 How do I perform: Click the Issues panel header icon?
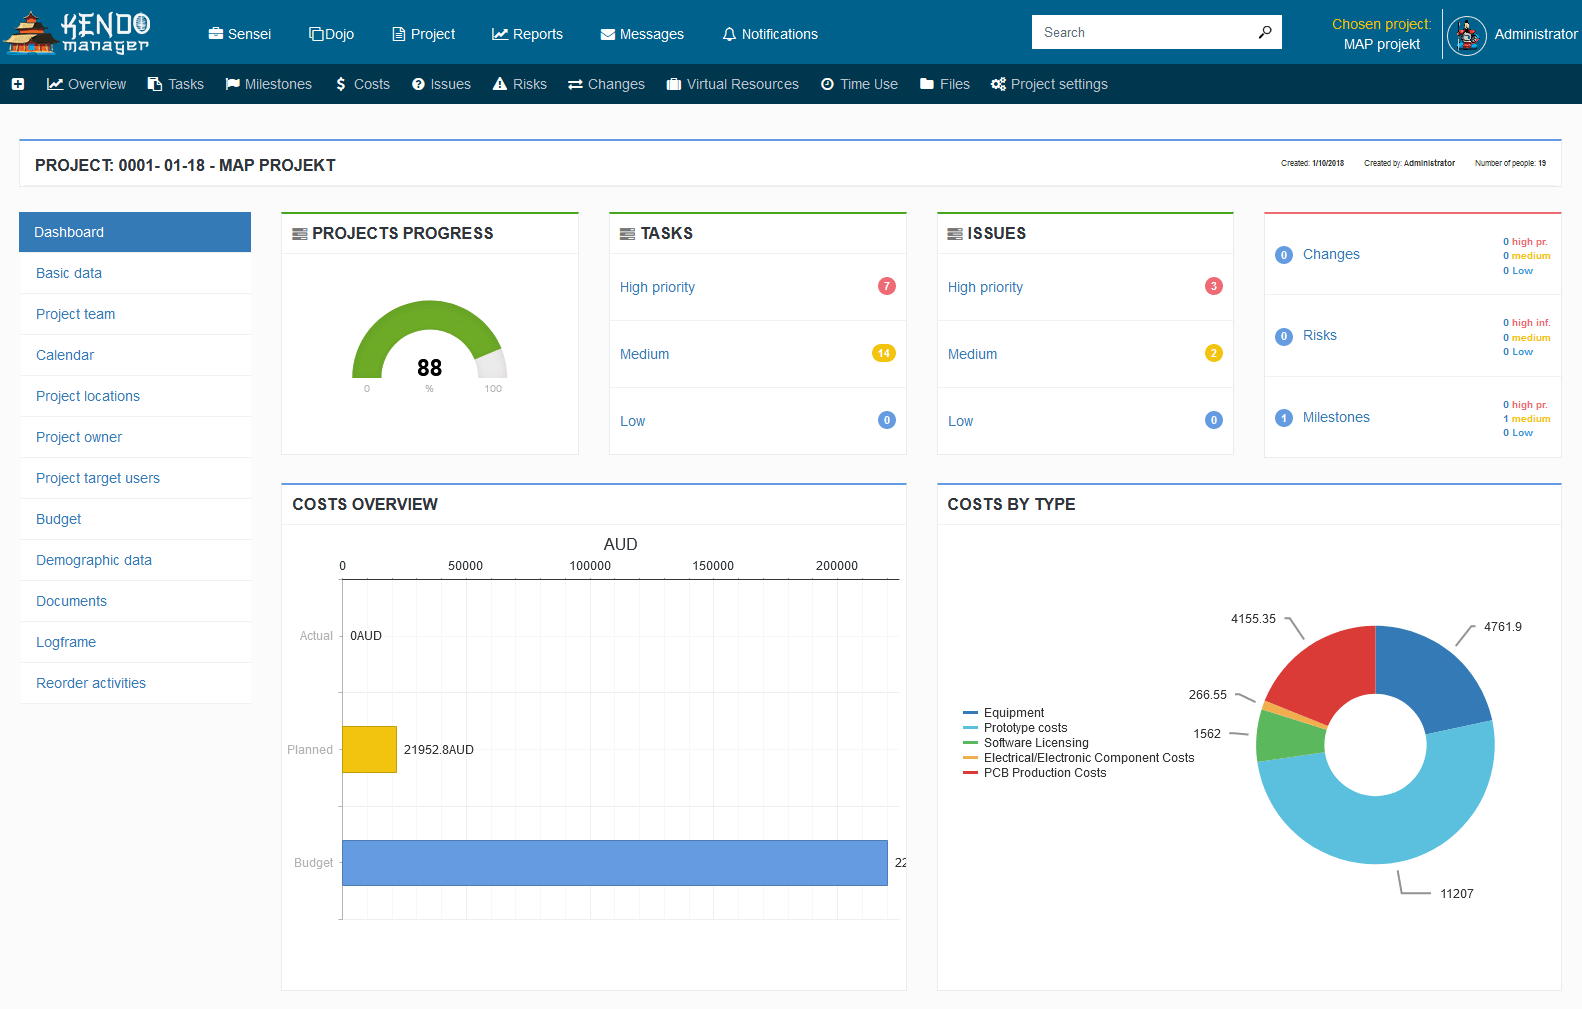pos(955,234)
